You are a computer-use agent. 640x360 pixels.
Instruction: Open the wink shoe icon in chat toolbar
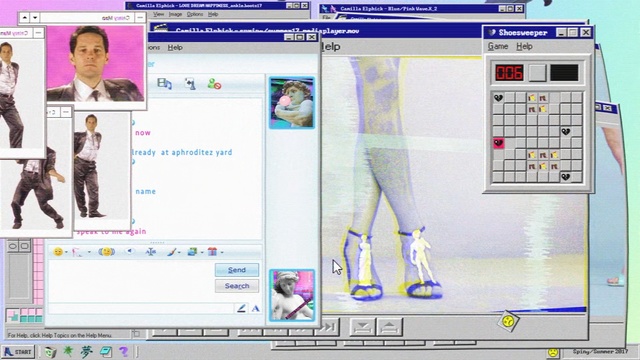[78, 252]
